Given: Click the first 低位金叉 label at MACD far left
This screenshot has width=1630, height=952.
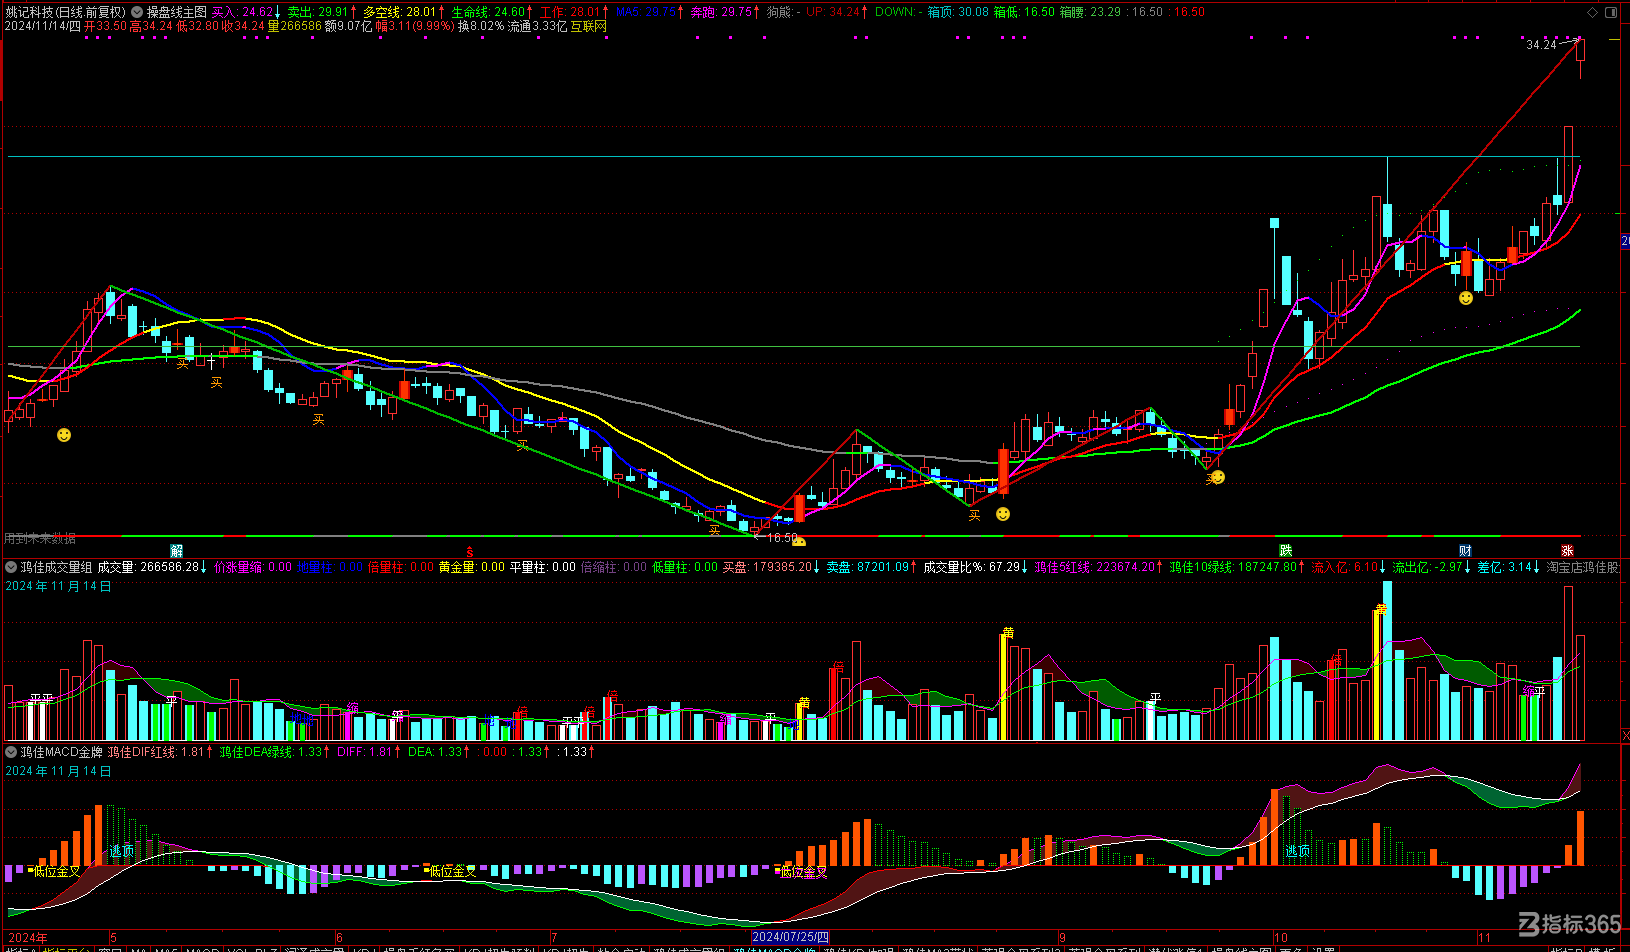Looking at the screenshot, I should (x=57, y=872).
